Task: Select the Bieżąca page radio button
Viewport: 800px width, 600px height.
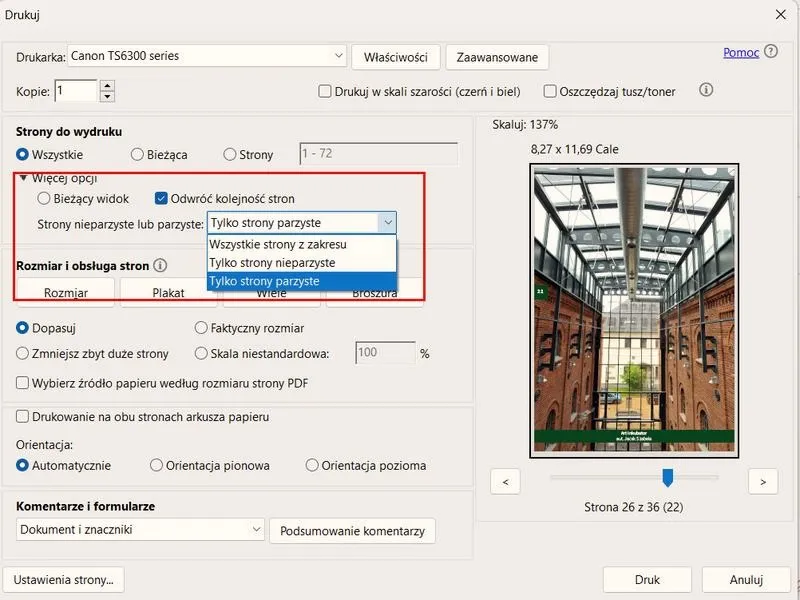Action: (x=137, y=154)
